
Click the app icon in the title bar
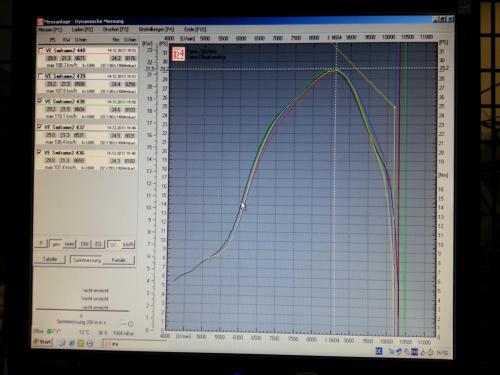click(40, 22)
